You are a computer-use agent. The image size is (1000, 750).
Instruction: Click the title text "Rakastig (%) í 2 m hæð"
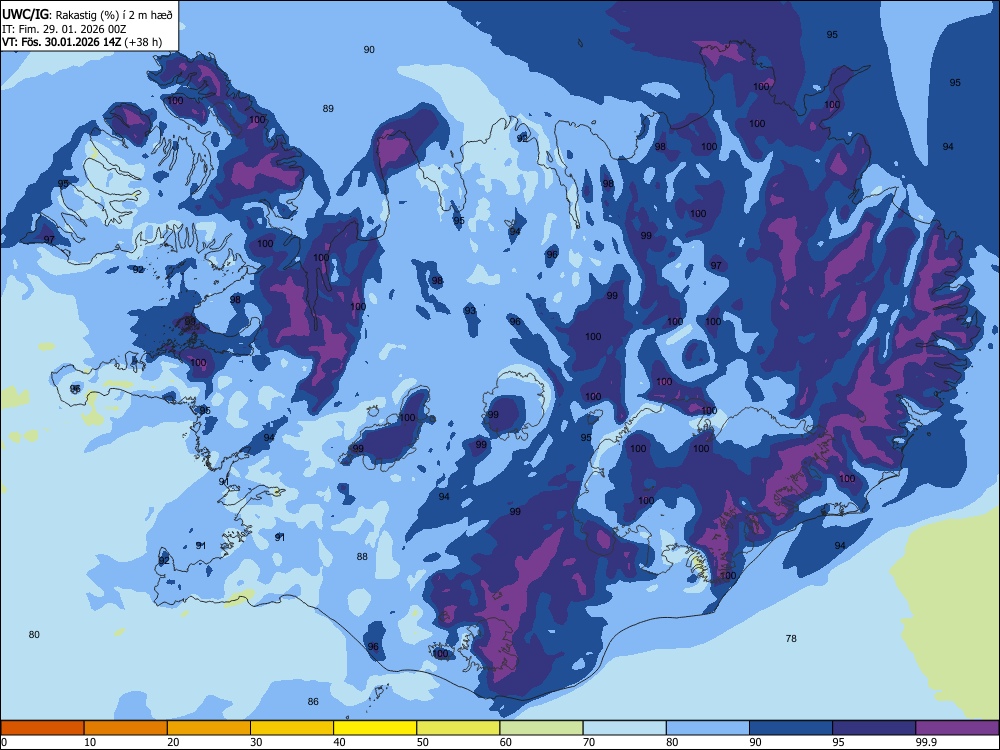114,15
